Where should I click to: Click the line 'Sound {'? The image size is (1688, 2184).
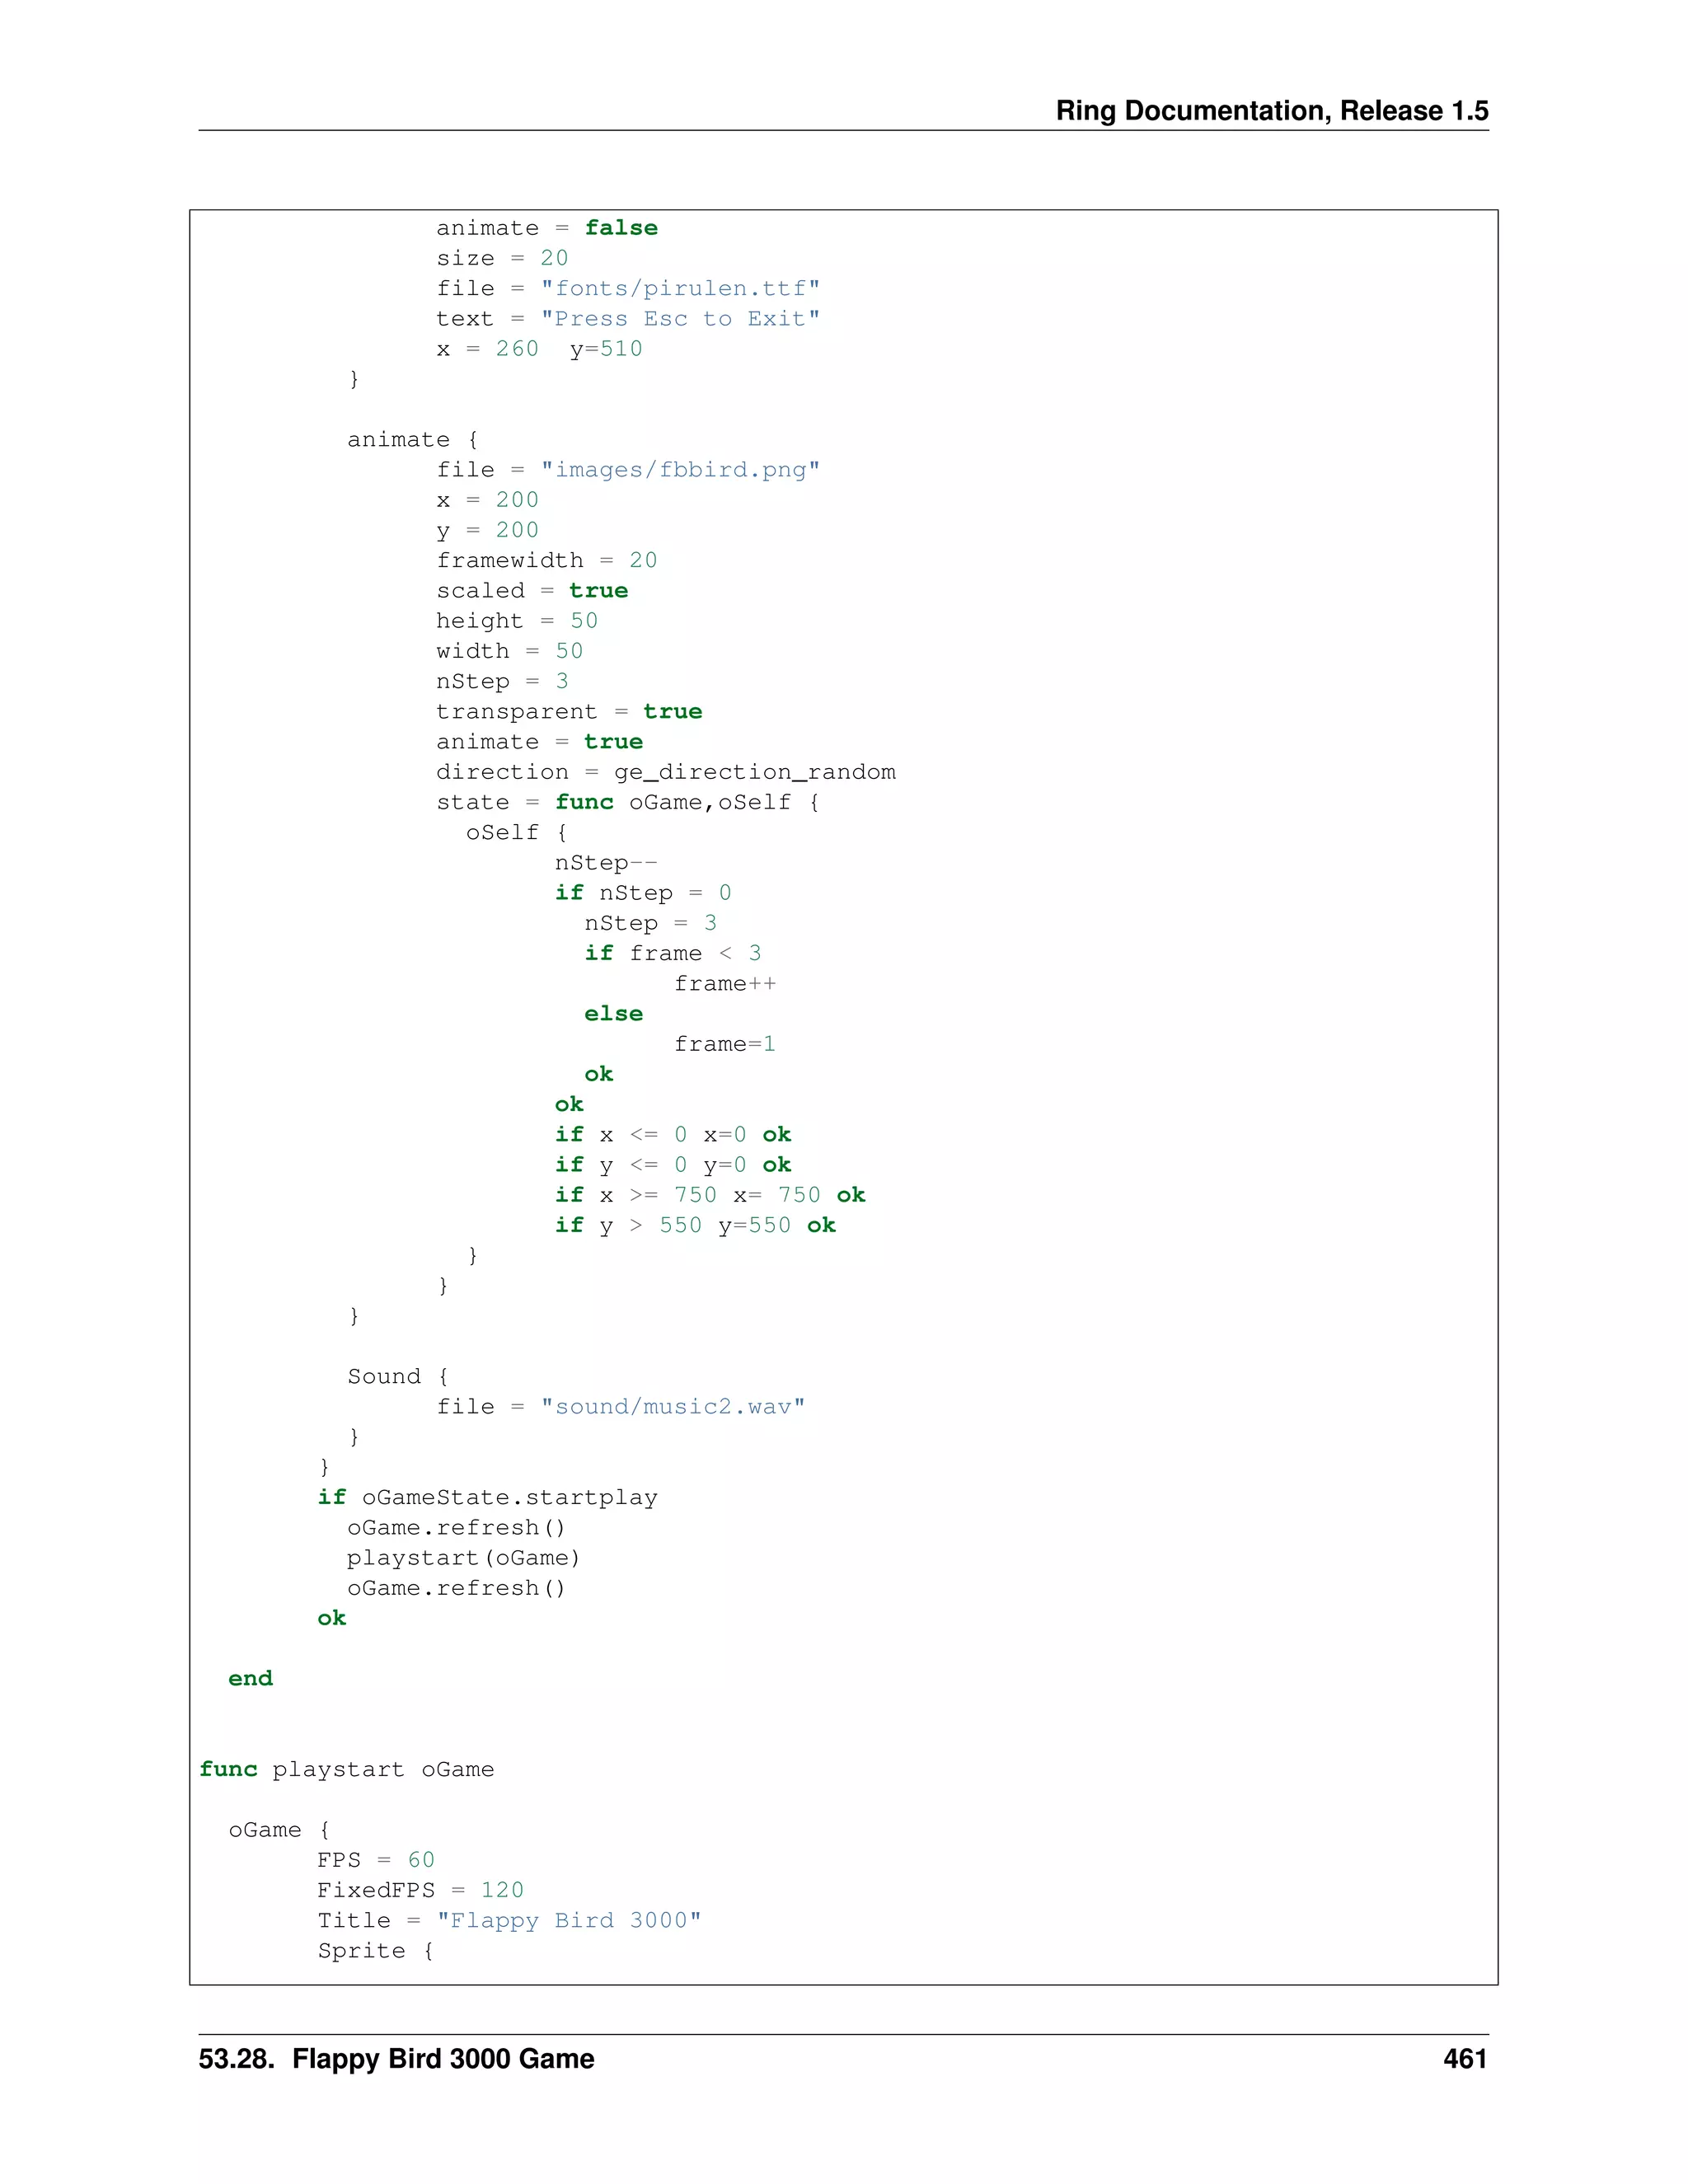398,1377
